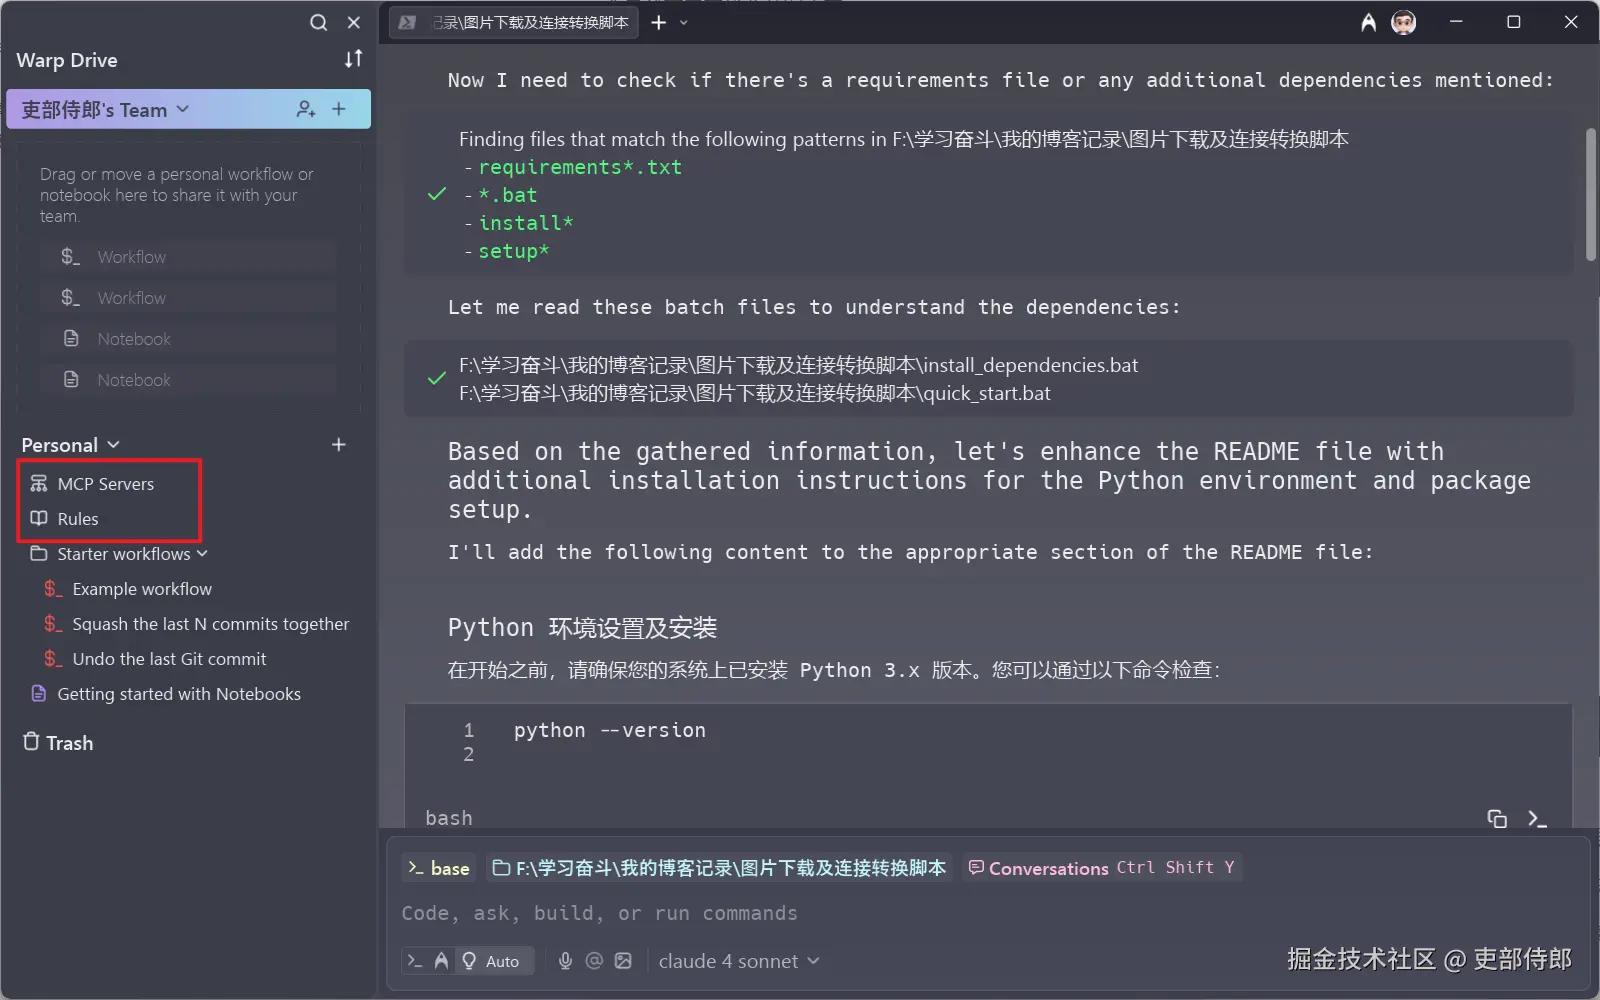Attach context with the @ icon

tap(594, 961)
